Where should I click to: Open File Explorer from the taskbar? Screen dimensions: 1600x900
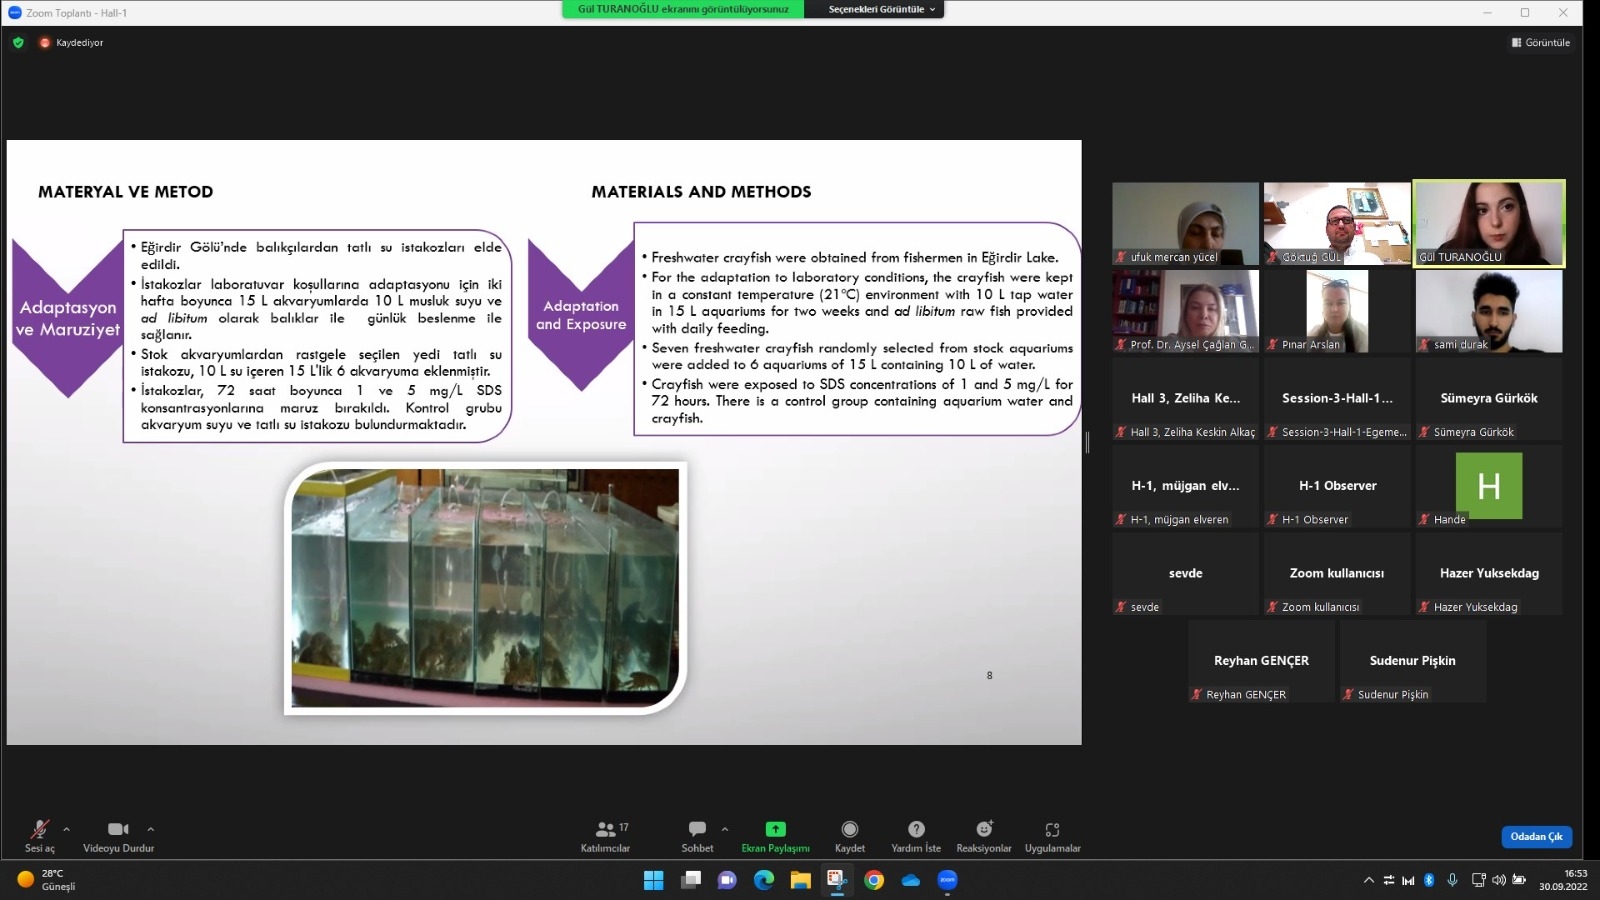[x=801, y=880]
